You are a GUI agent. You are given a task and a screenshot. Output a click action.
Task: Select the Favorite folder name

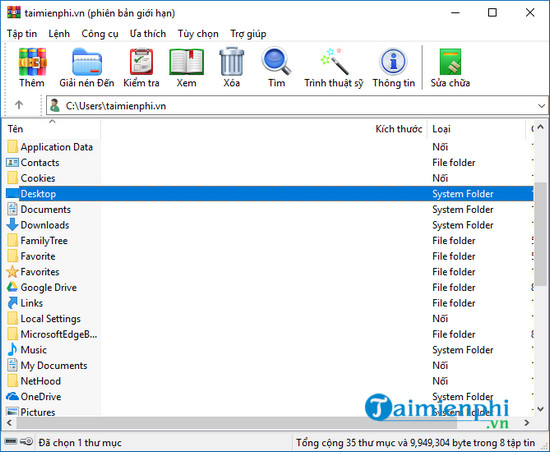pos(38,256)
